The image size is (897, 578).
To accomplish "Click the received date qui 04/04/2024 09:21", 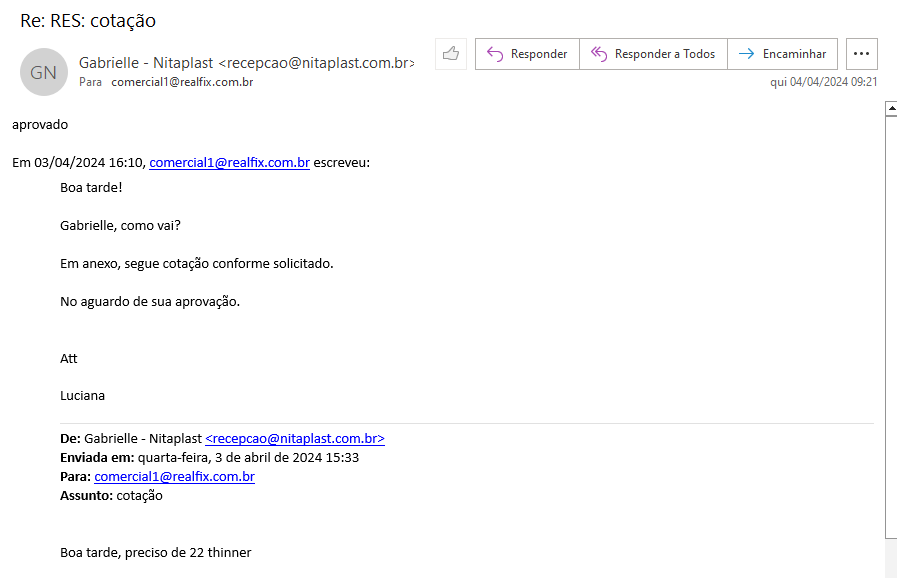I will (823, 82).
